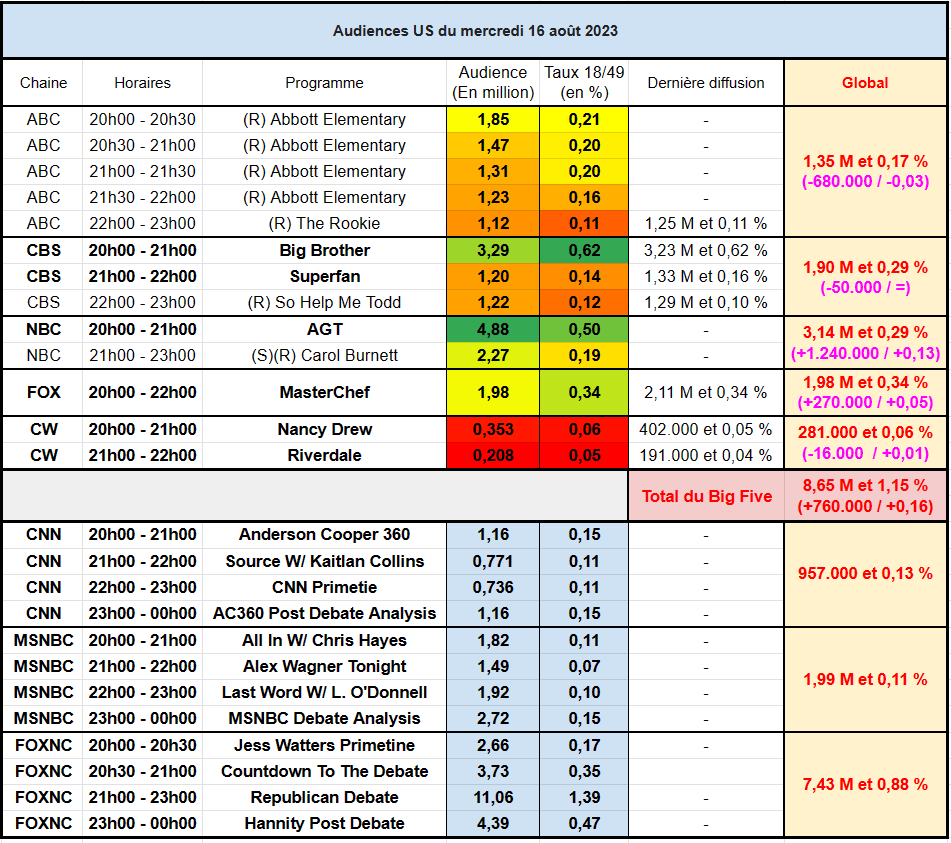The image size is (951, 843).
Task: Click the red "Global" header cell
Action: click(x=865, y=83)
